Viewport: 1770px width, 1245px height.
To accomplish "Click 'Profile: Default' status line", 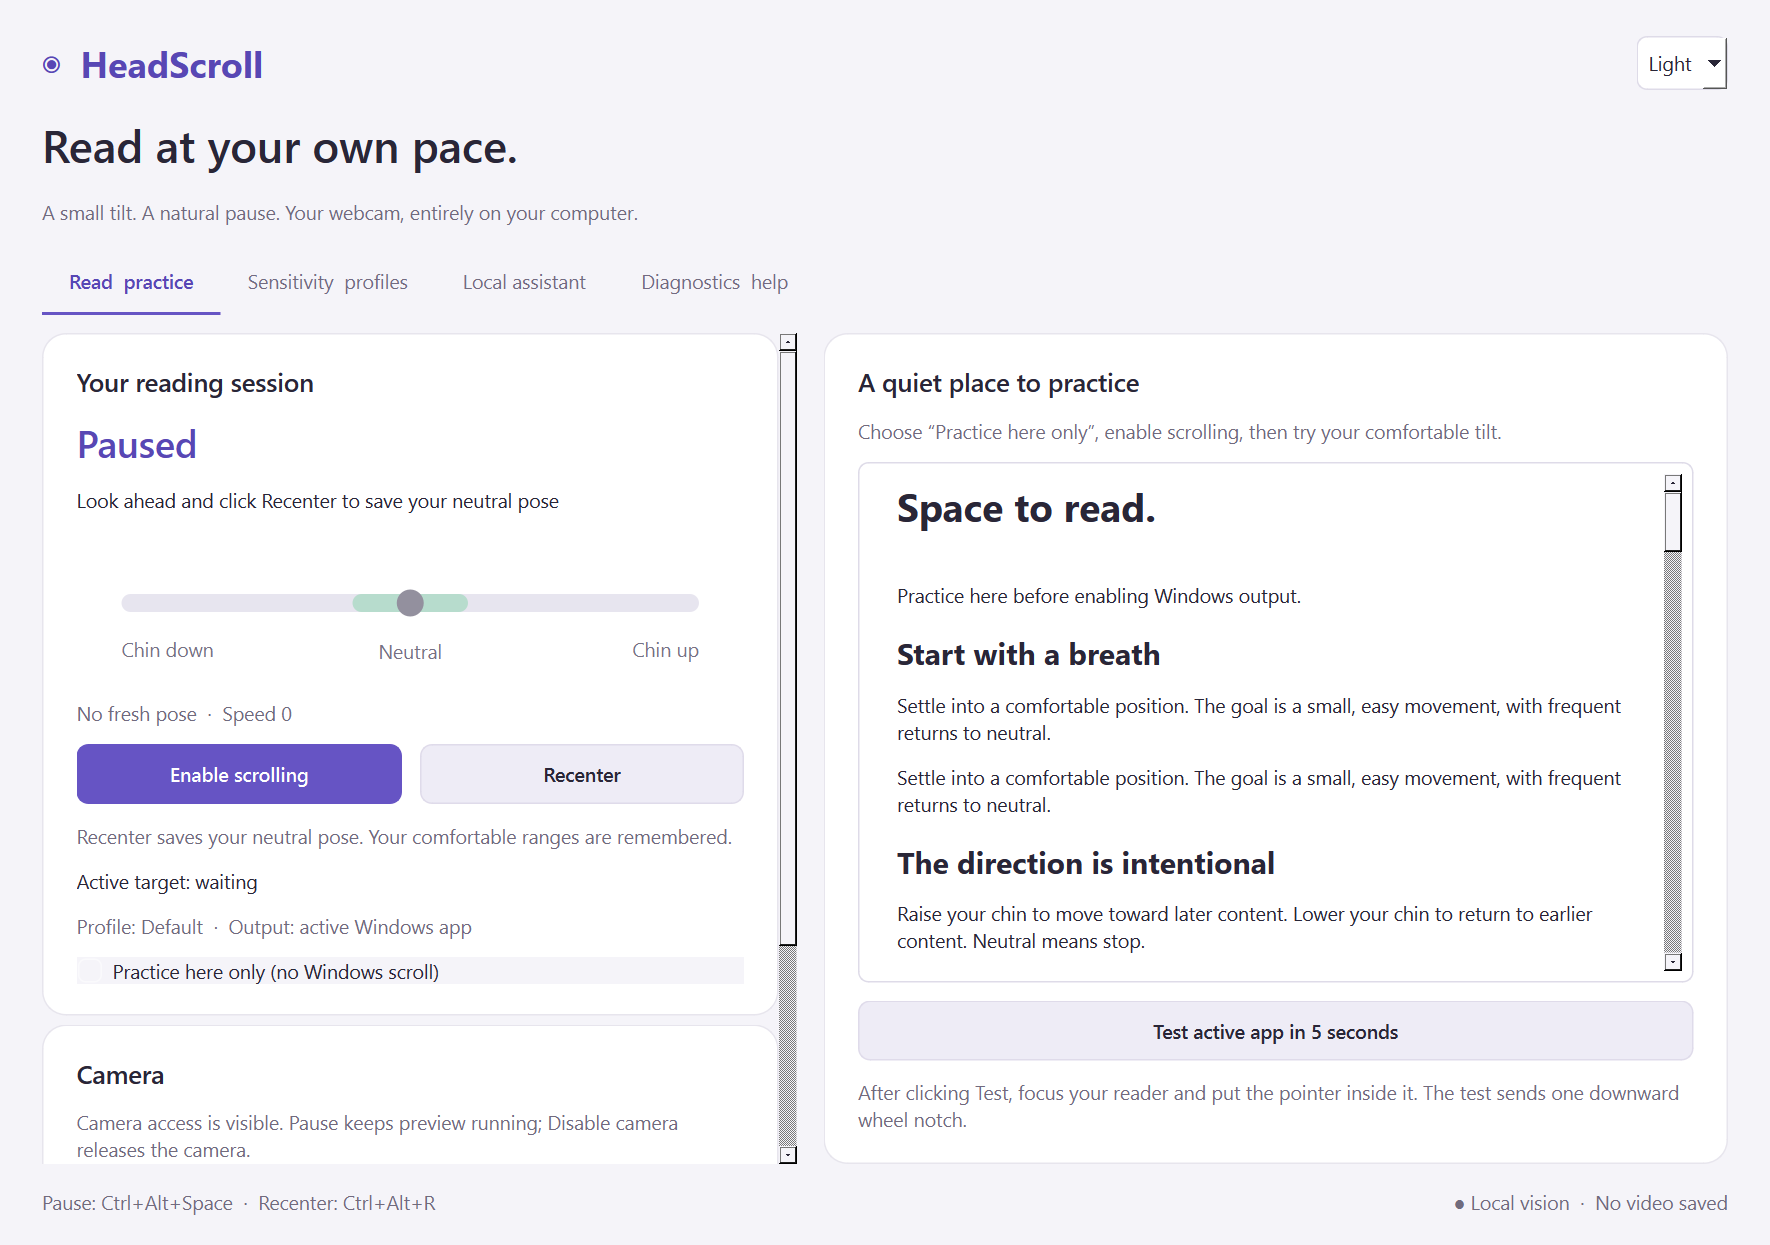I will pos(274,927).
